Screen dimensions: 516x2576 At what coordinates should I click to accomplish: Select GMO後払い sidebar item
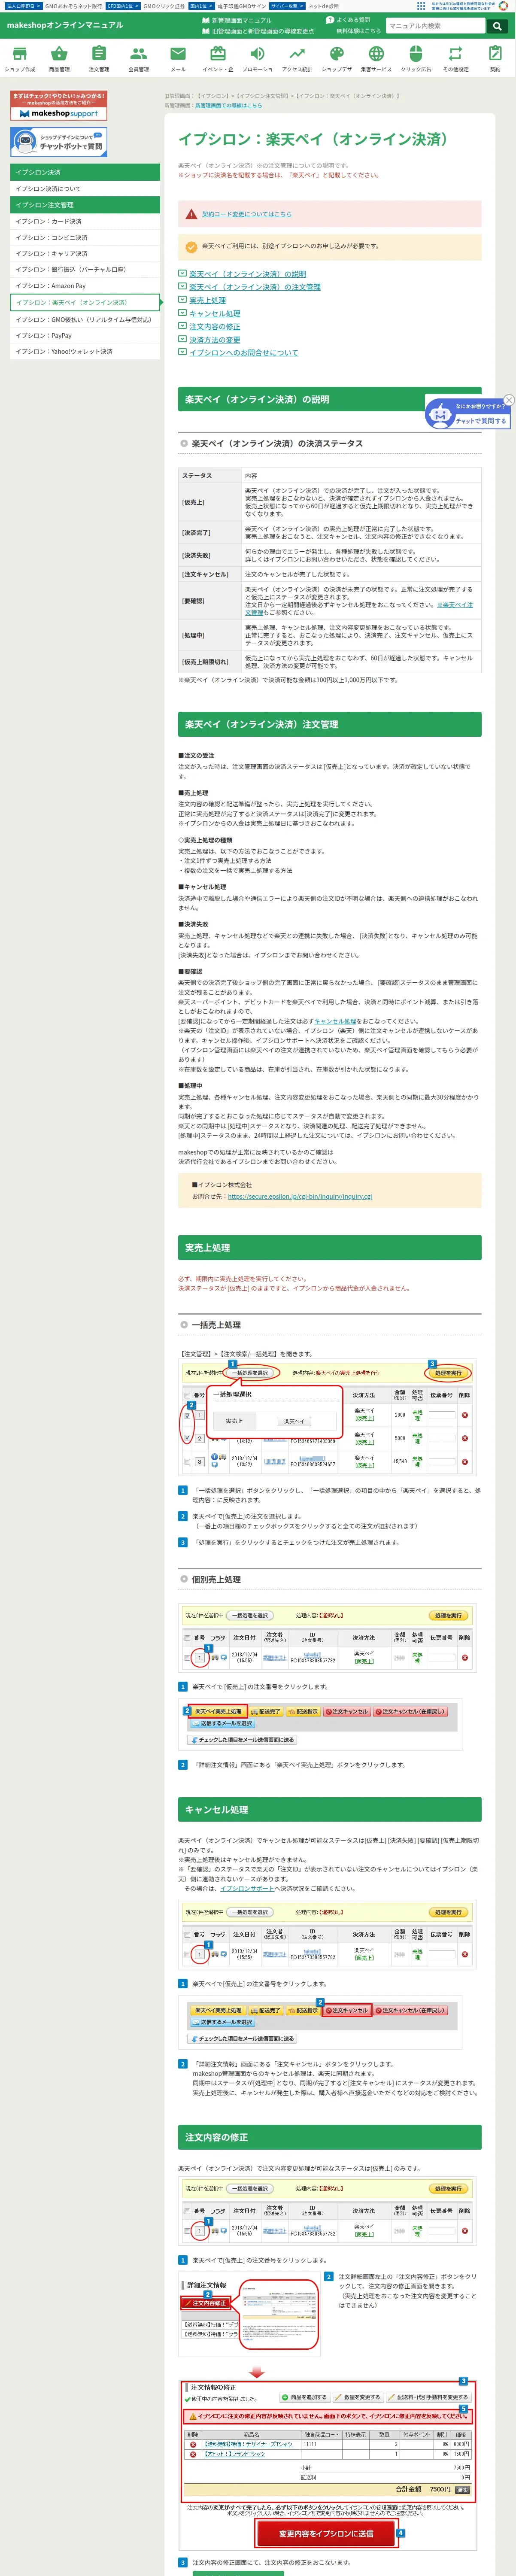[85, 320]
